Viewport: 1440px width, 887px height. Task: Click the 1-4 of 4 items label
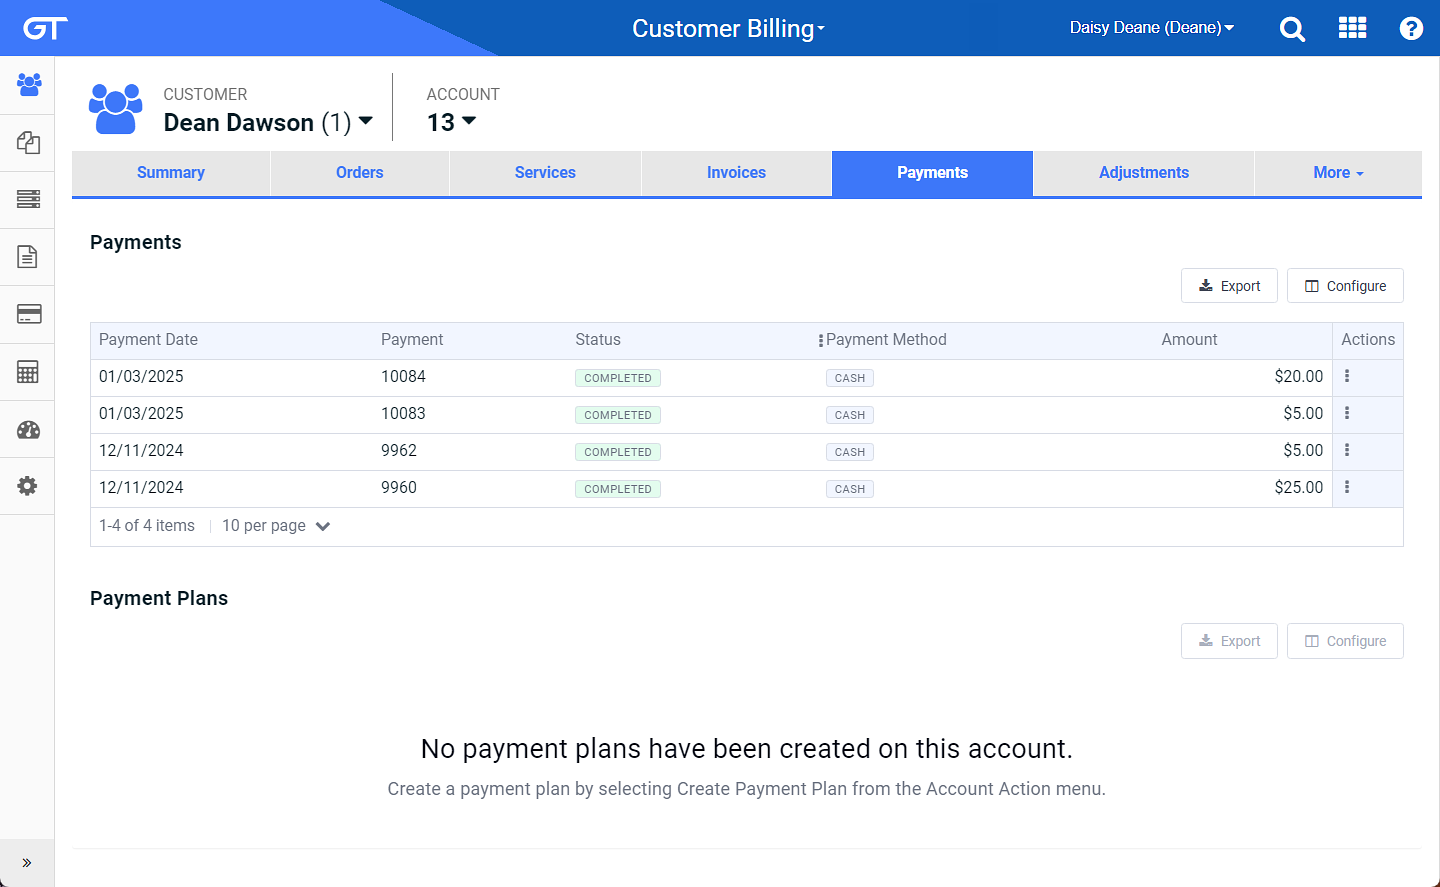point(147,526)
